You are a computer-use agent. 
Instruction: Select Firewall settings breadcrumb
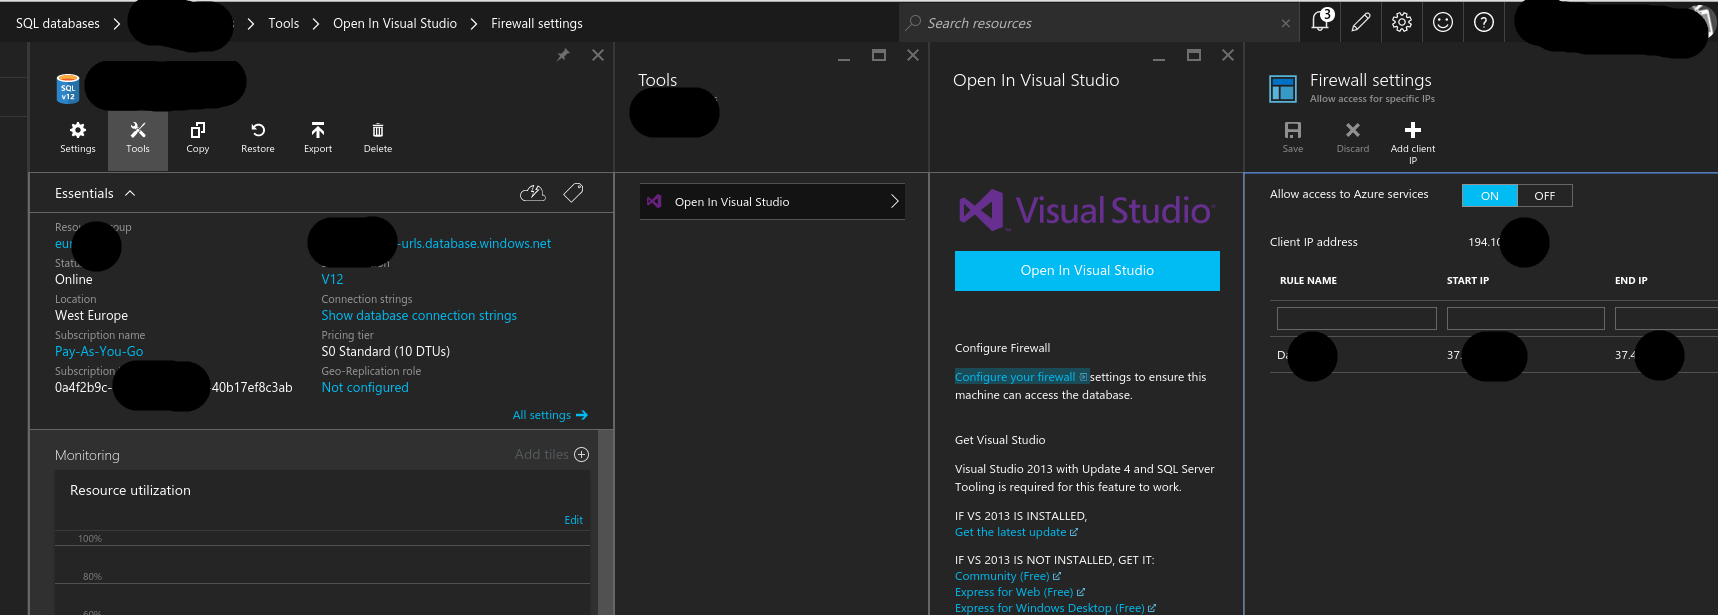click(537, 23)
